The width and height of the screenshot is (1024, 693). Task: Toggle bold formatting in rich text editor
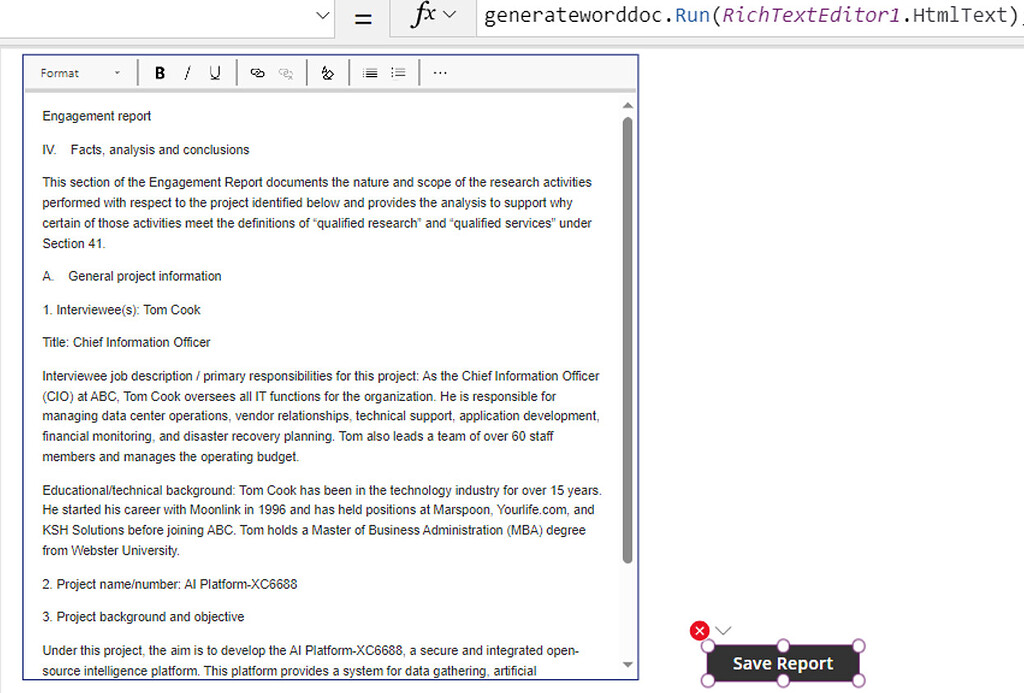click(x=159, y=73)
